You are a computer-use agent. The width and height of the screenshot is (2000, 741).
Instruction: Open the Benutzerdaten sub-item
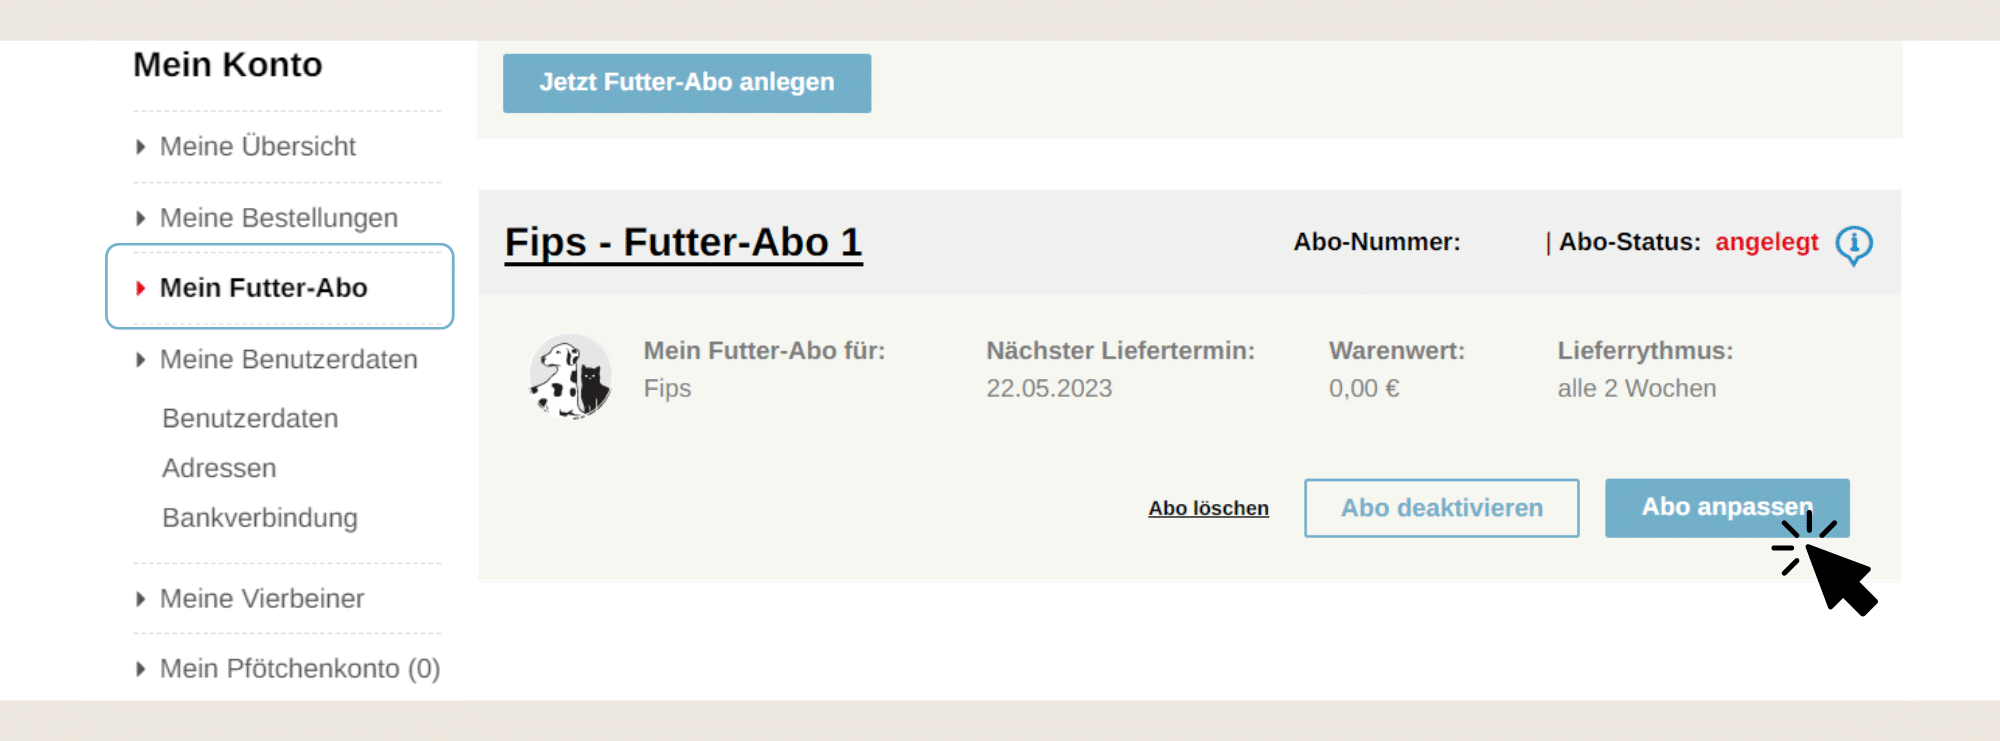coord(250,418)
